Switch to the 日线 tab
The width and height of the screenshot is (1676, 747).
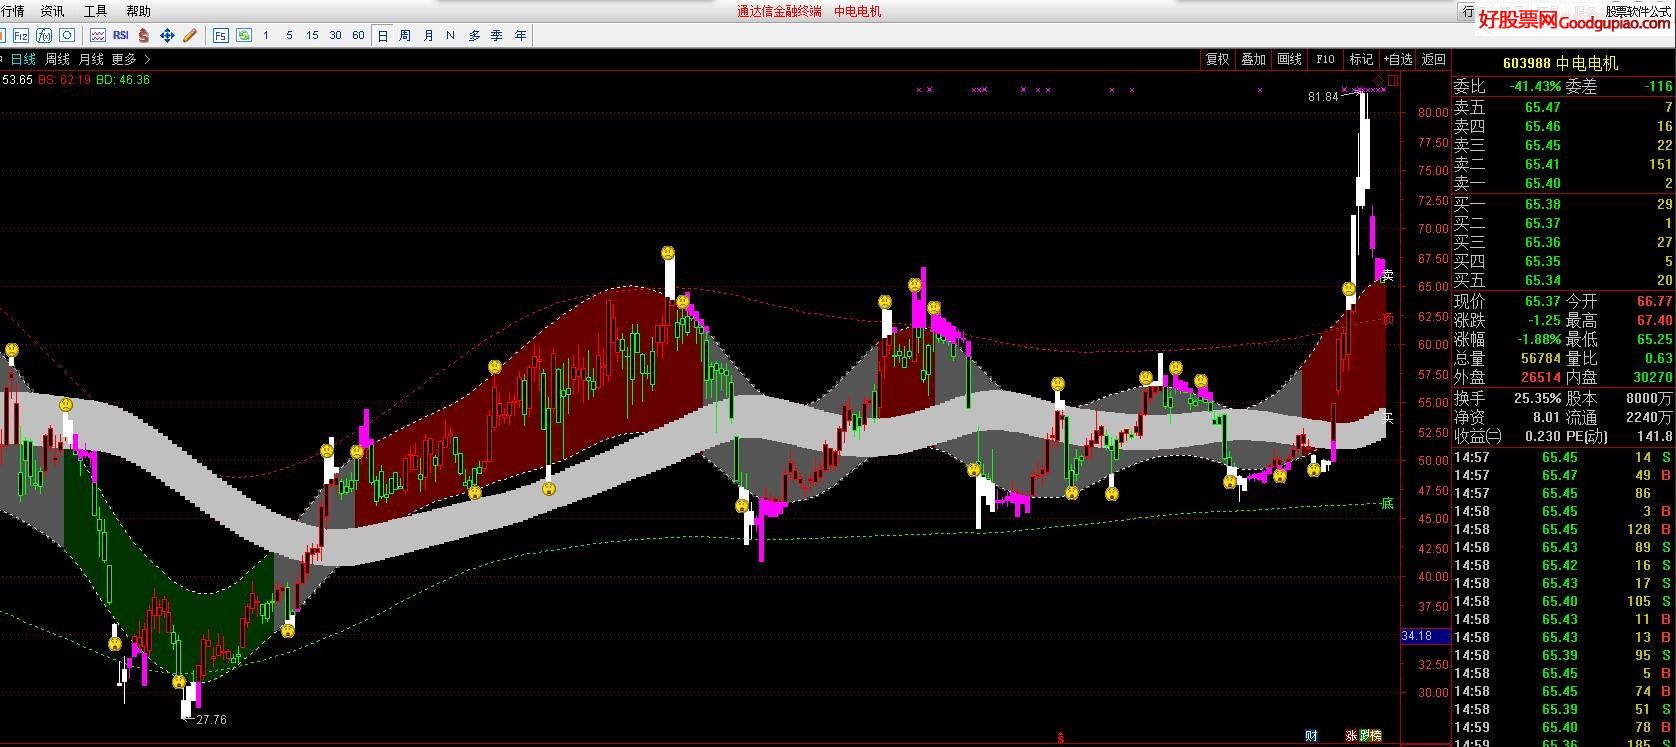pos(23,60)
